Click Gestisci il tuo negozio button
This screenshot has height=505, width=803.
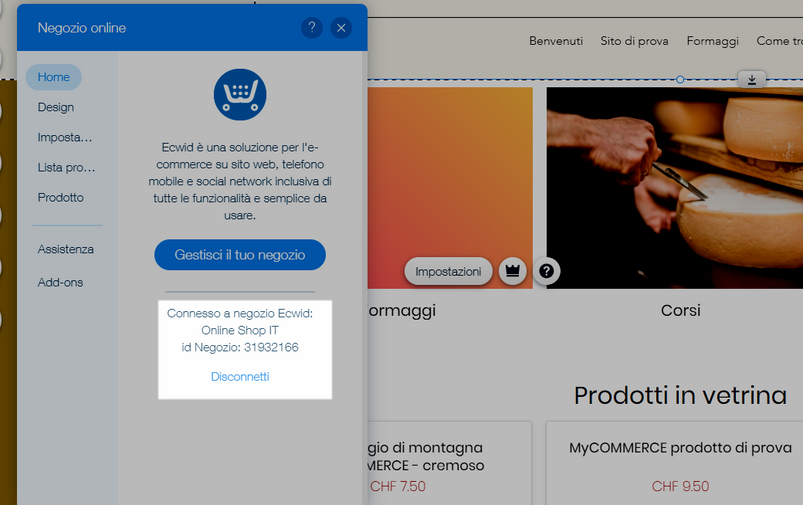pyautogui.click(x=240, y=255)
